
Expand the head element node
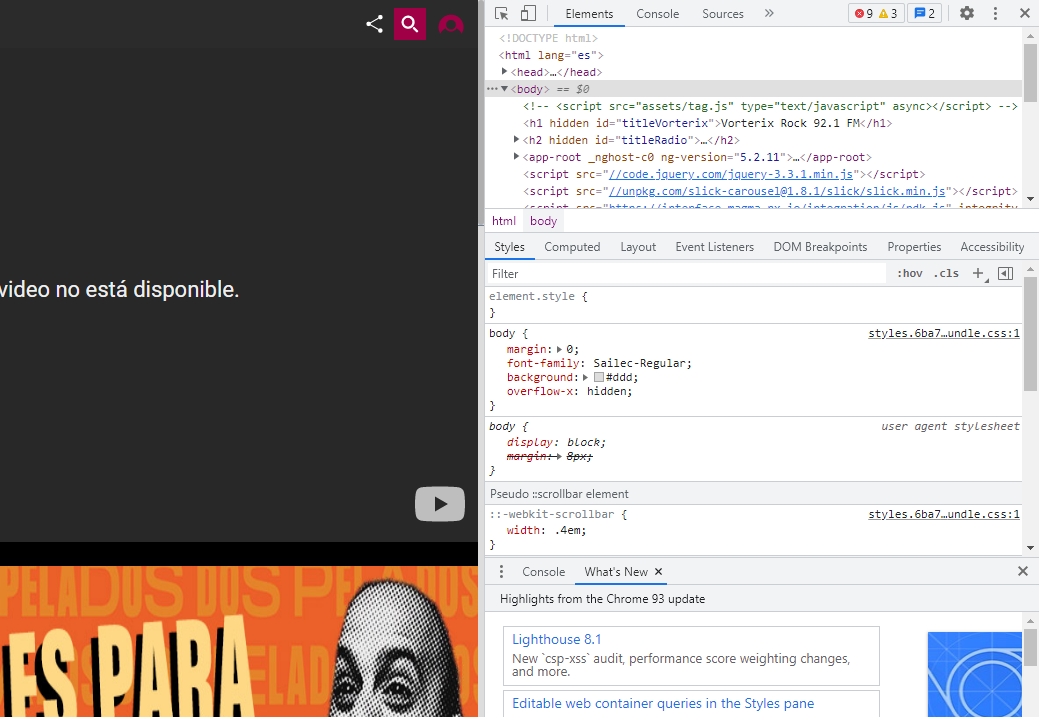[505, 72]
